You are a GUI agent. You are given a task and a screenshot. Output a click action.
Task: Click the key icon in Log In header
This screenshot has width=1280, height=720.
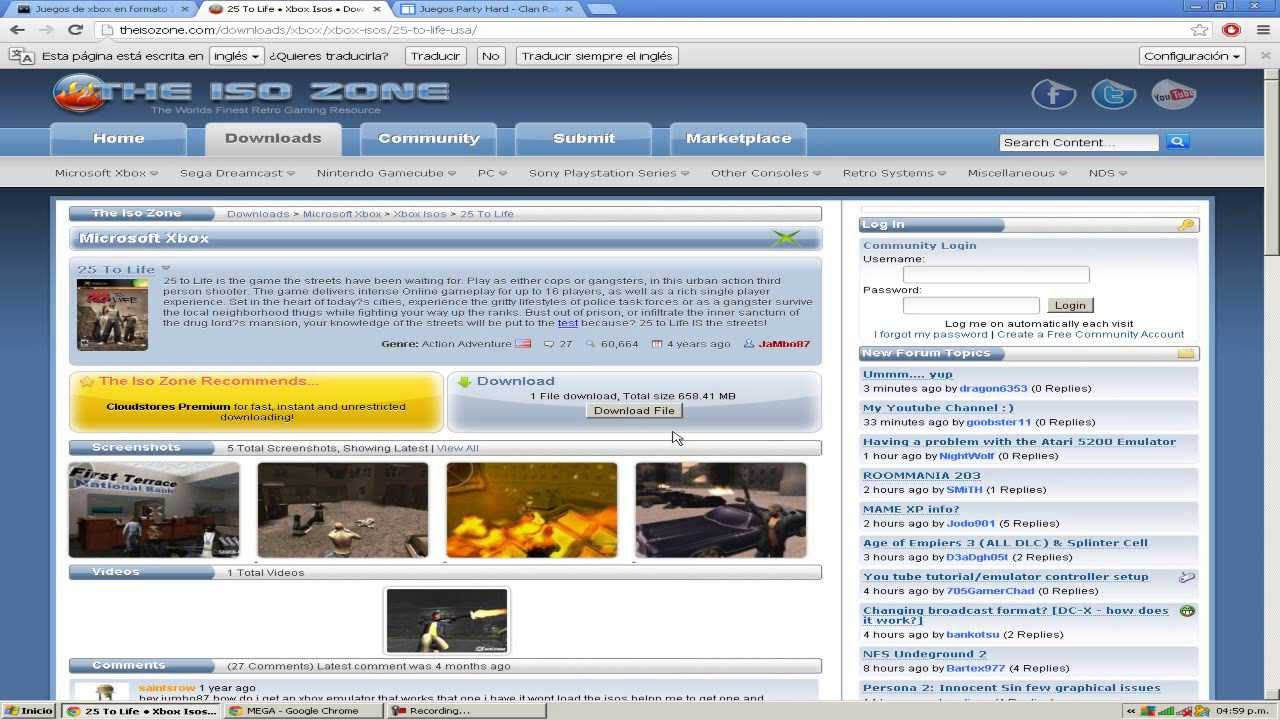pyautogui.click(x=1186, y=225)
